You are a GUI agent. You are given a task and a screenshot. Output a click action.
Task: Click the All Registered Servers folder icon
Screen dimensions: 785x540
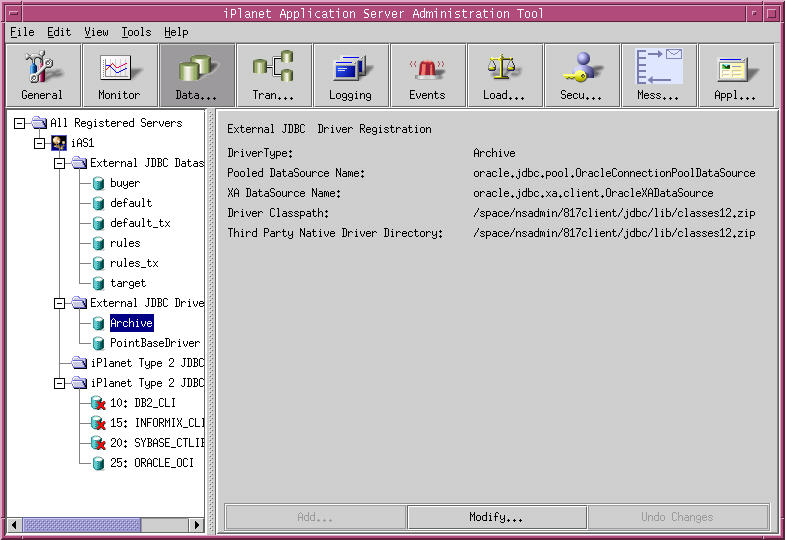pyautogui.click(x=39, y=123)
